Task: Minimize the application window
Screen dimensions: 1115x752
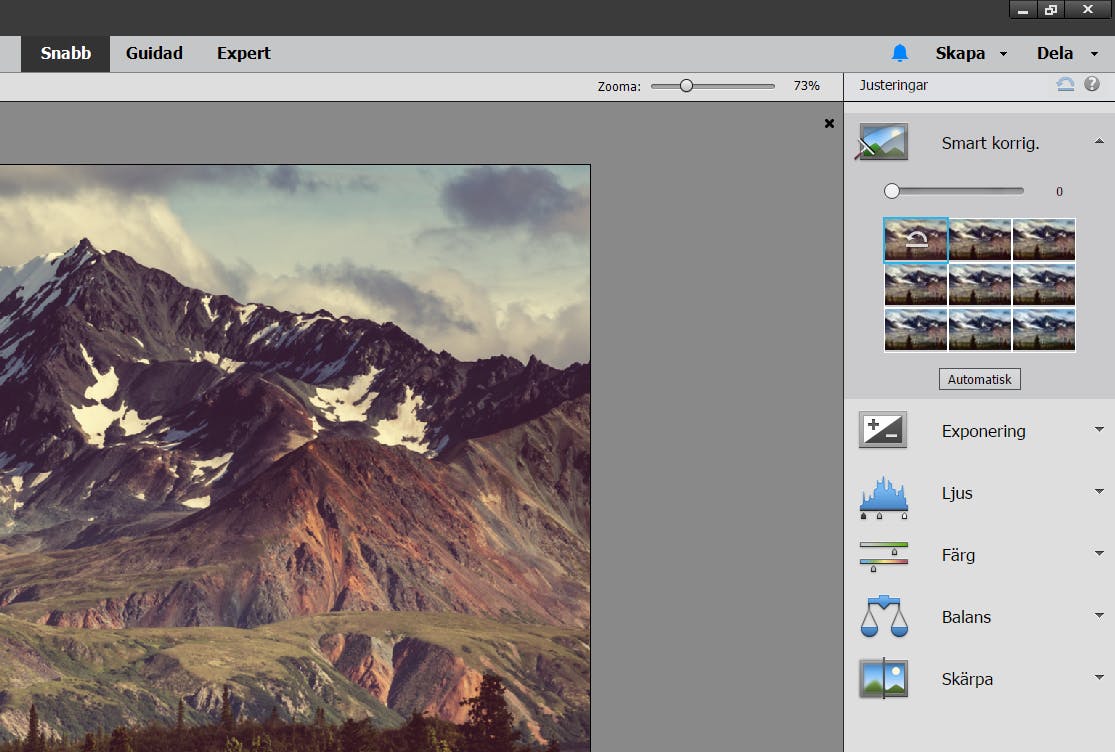Action: click(x=1023, y=9)
